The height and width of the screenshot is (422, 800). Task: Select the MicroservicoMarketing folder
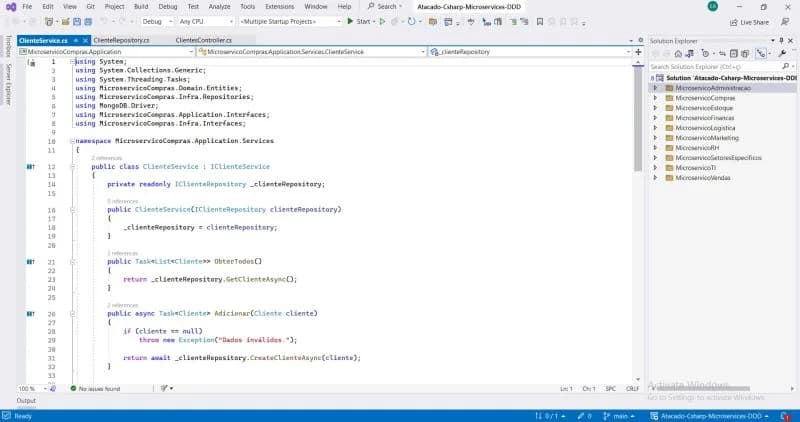(x=707, y=138)
